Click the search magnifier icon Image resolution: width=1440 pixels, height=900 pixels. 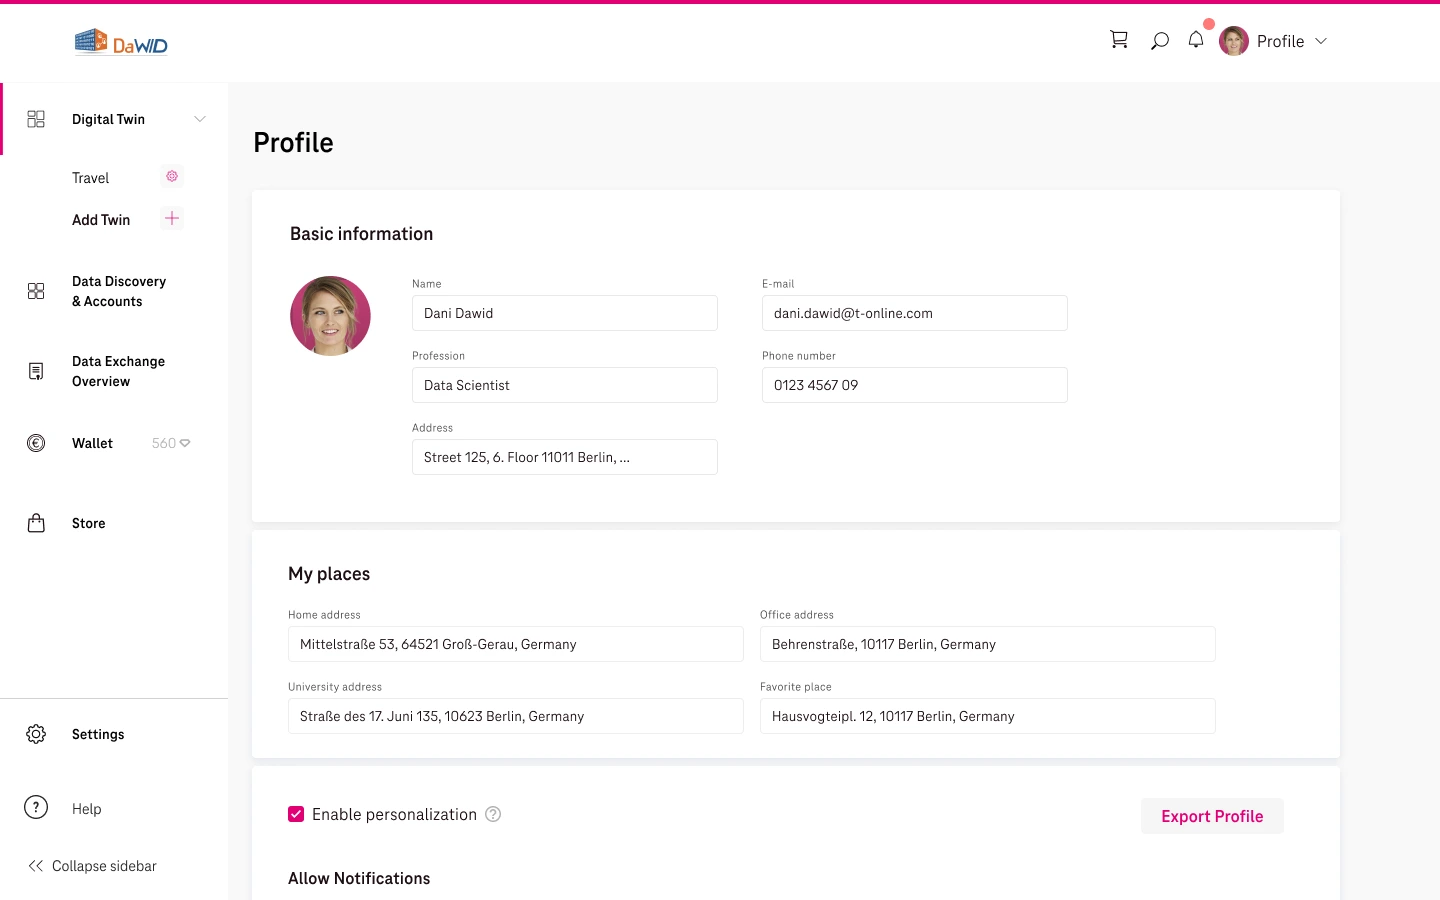(1159, 41)
